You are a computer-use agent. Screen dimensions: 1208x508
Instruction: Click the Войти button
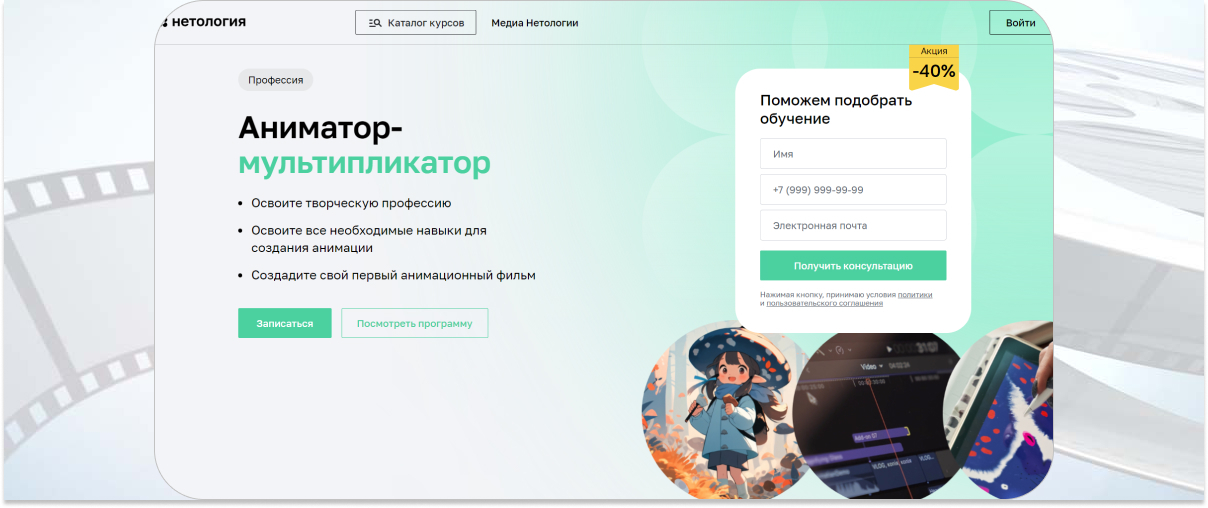(1020, 23)
